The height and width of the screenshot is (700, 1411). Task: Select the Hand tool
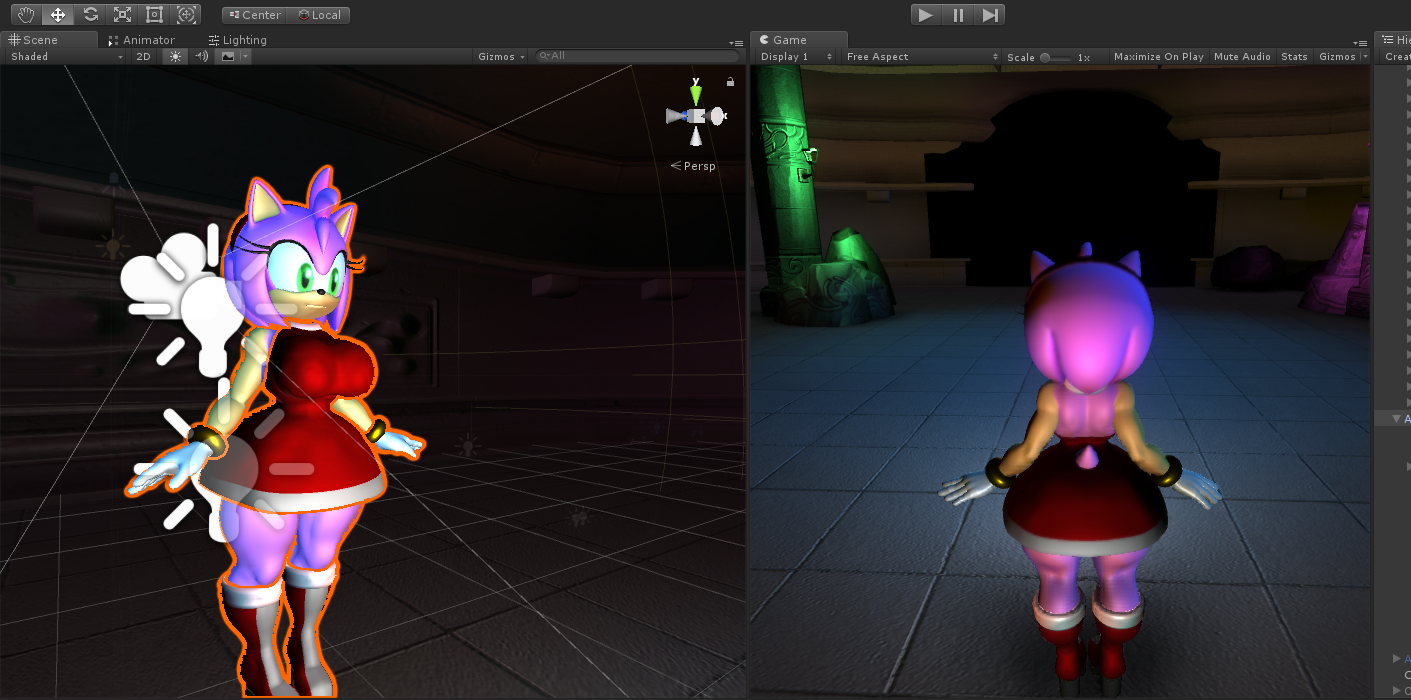(x=26, y=15)
